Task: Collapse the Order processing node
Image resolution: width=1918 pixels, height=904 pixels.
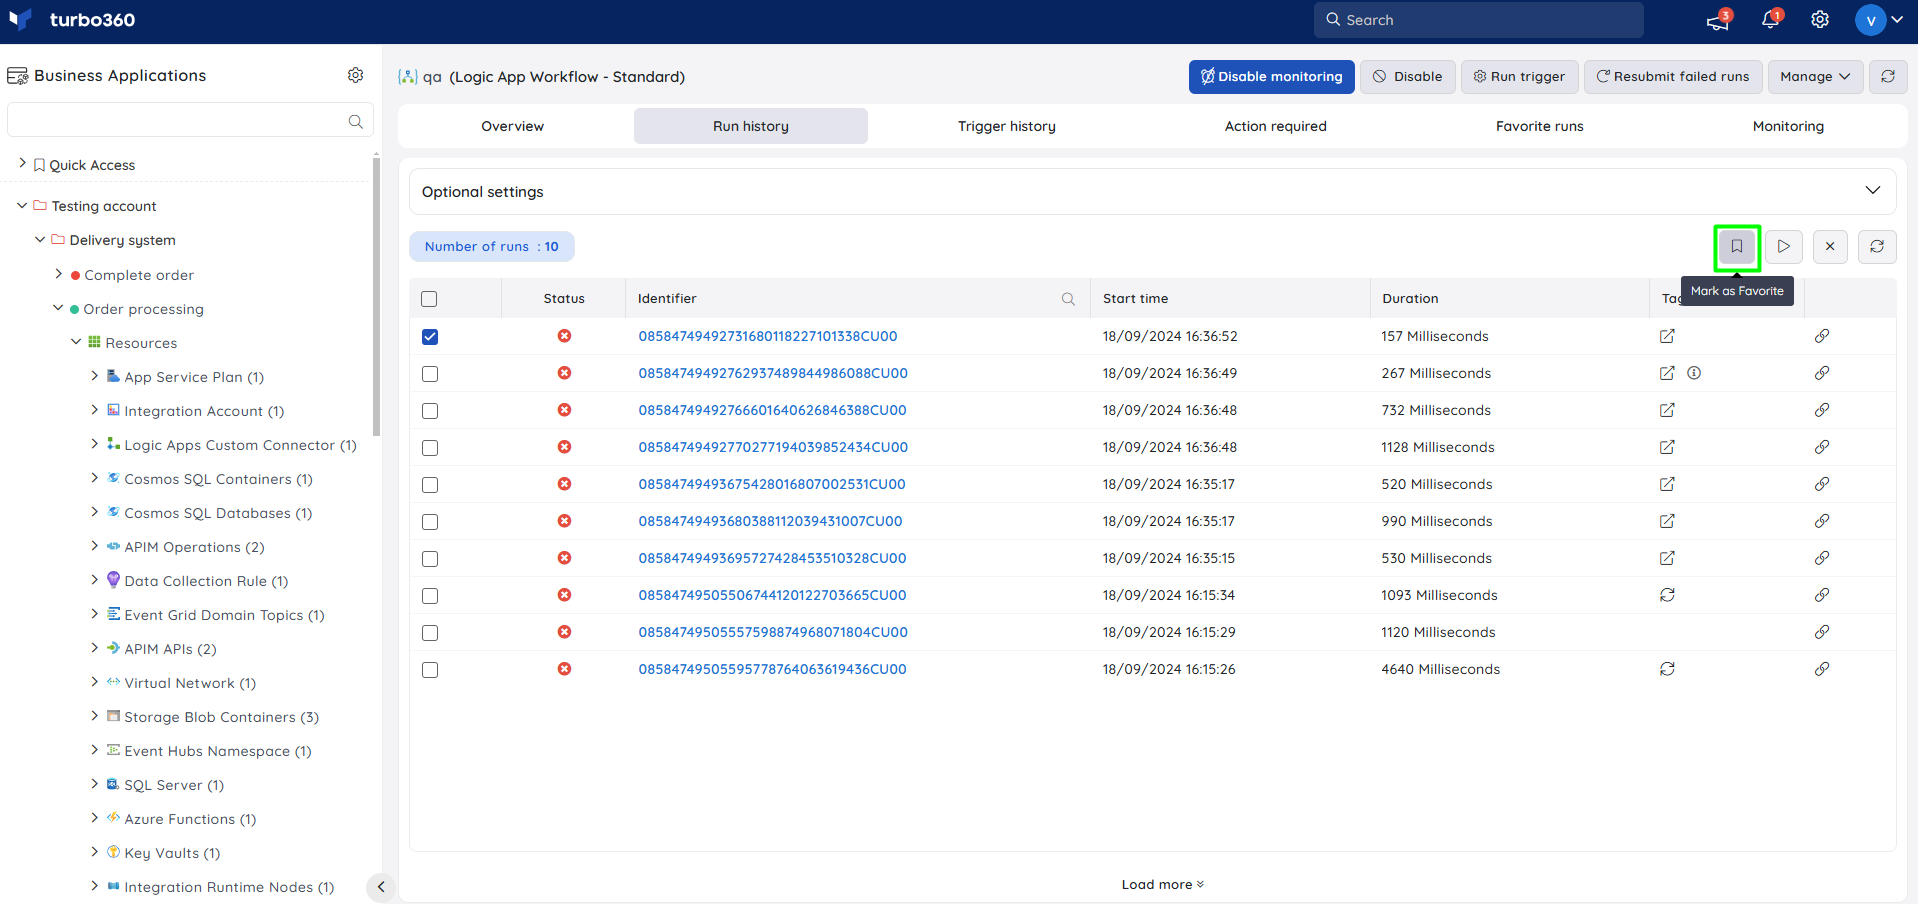Action: point(58,308)
